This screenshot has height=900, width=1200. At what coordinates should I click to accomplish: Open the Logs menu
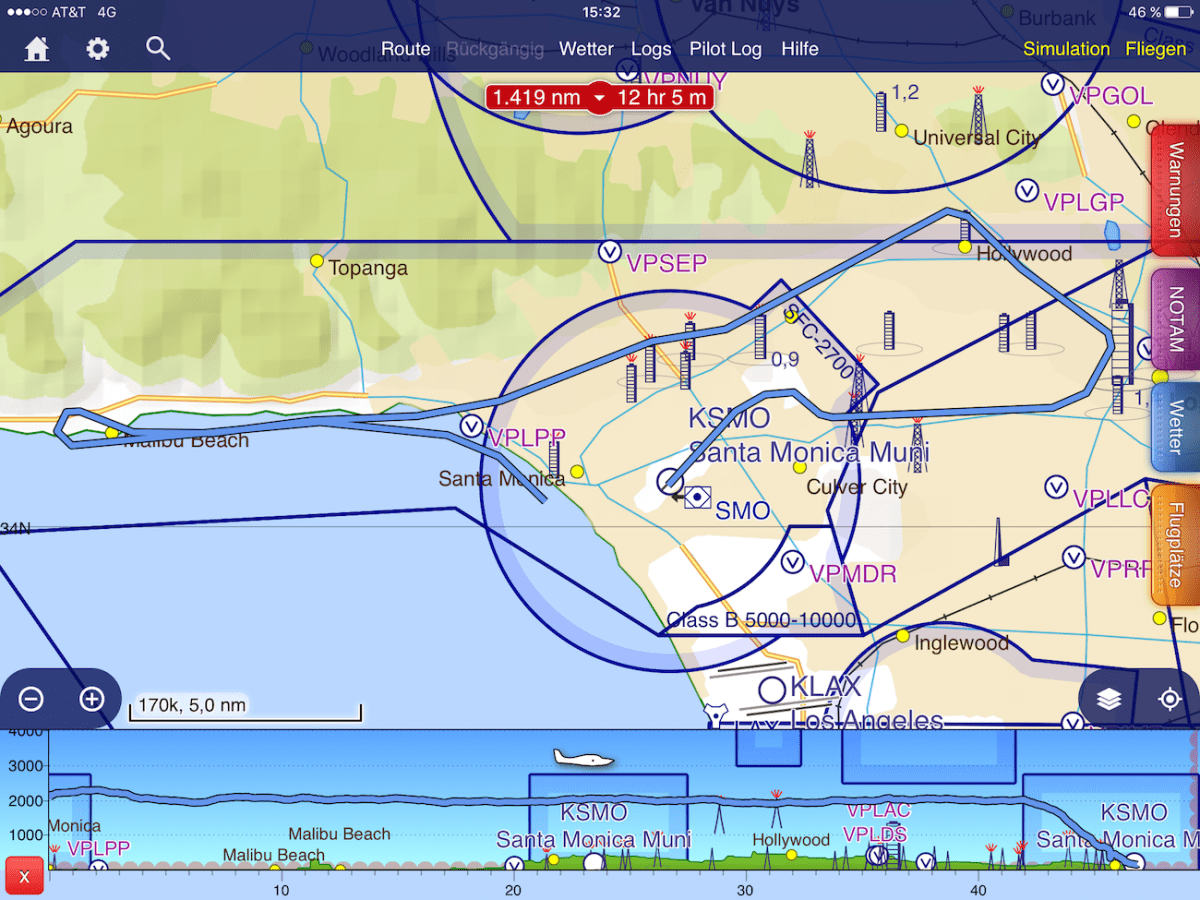651,49
